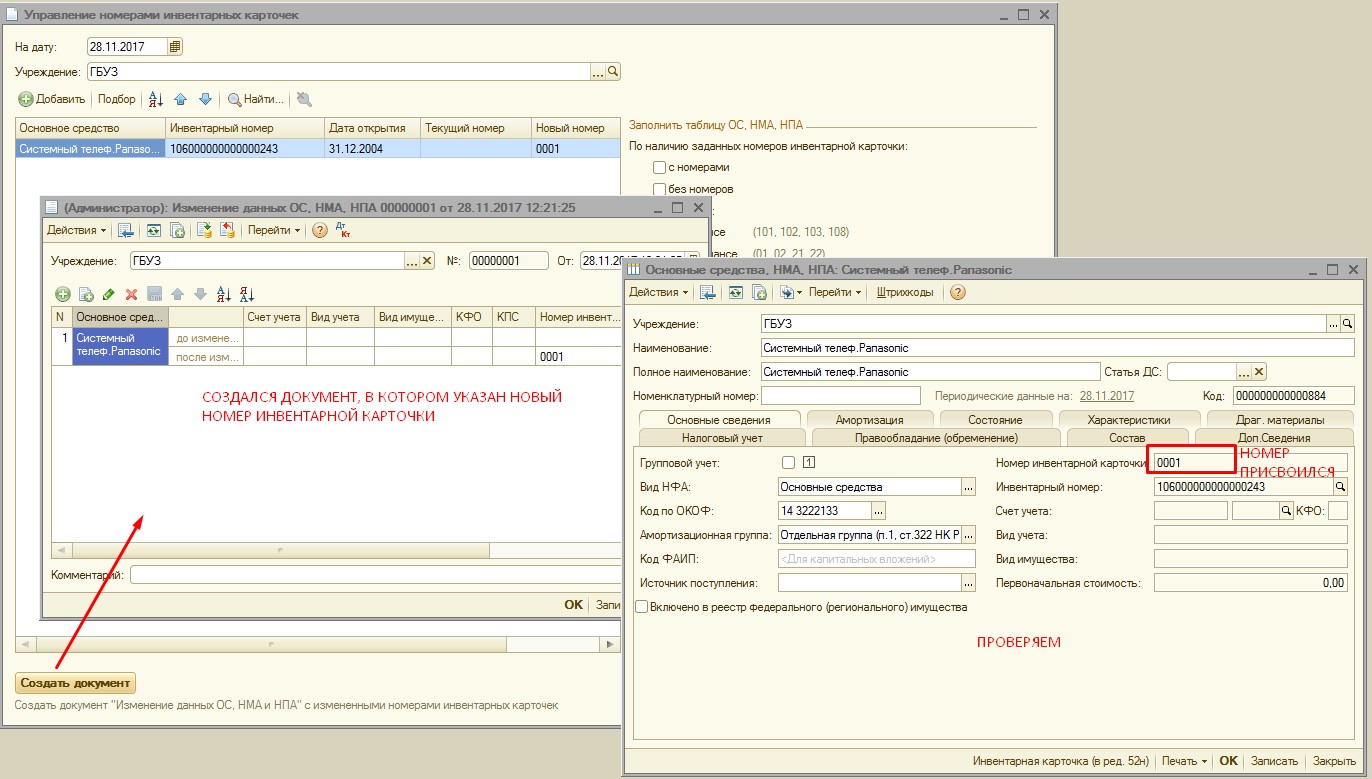Switch to the Амортизация tab

pos(869,420)
